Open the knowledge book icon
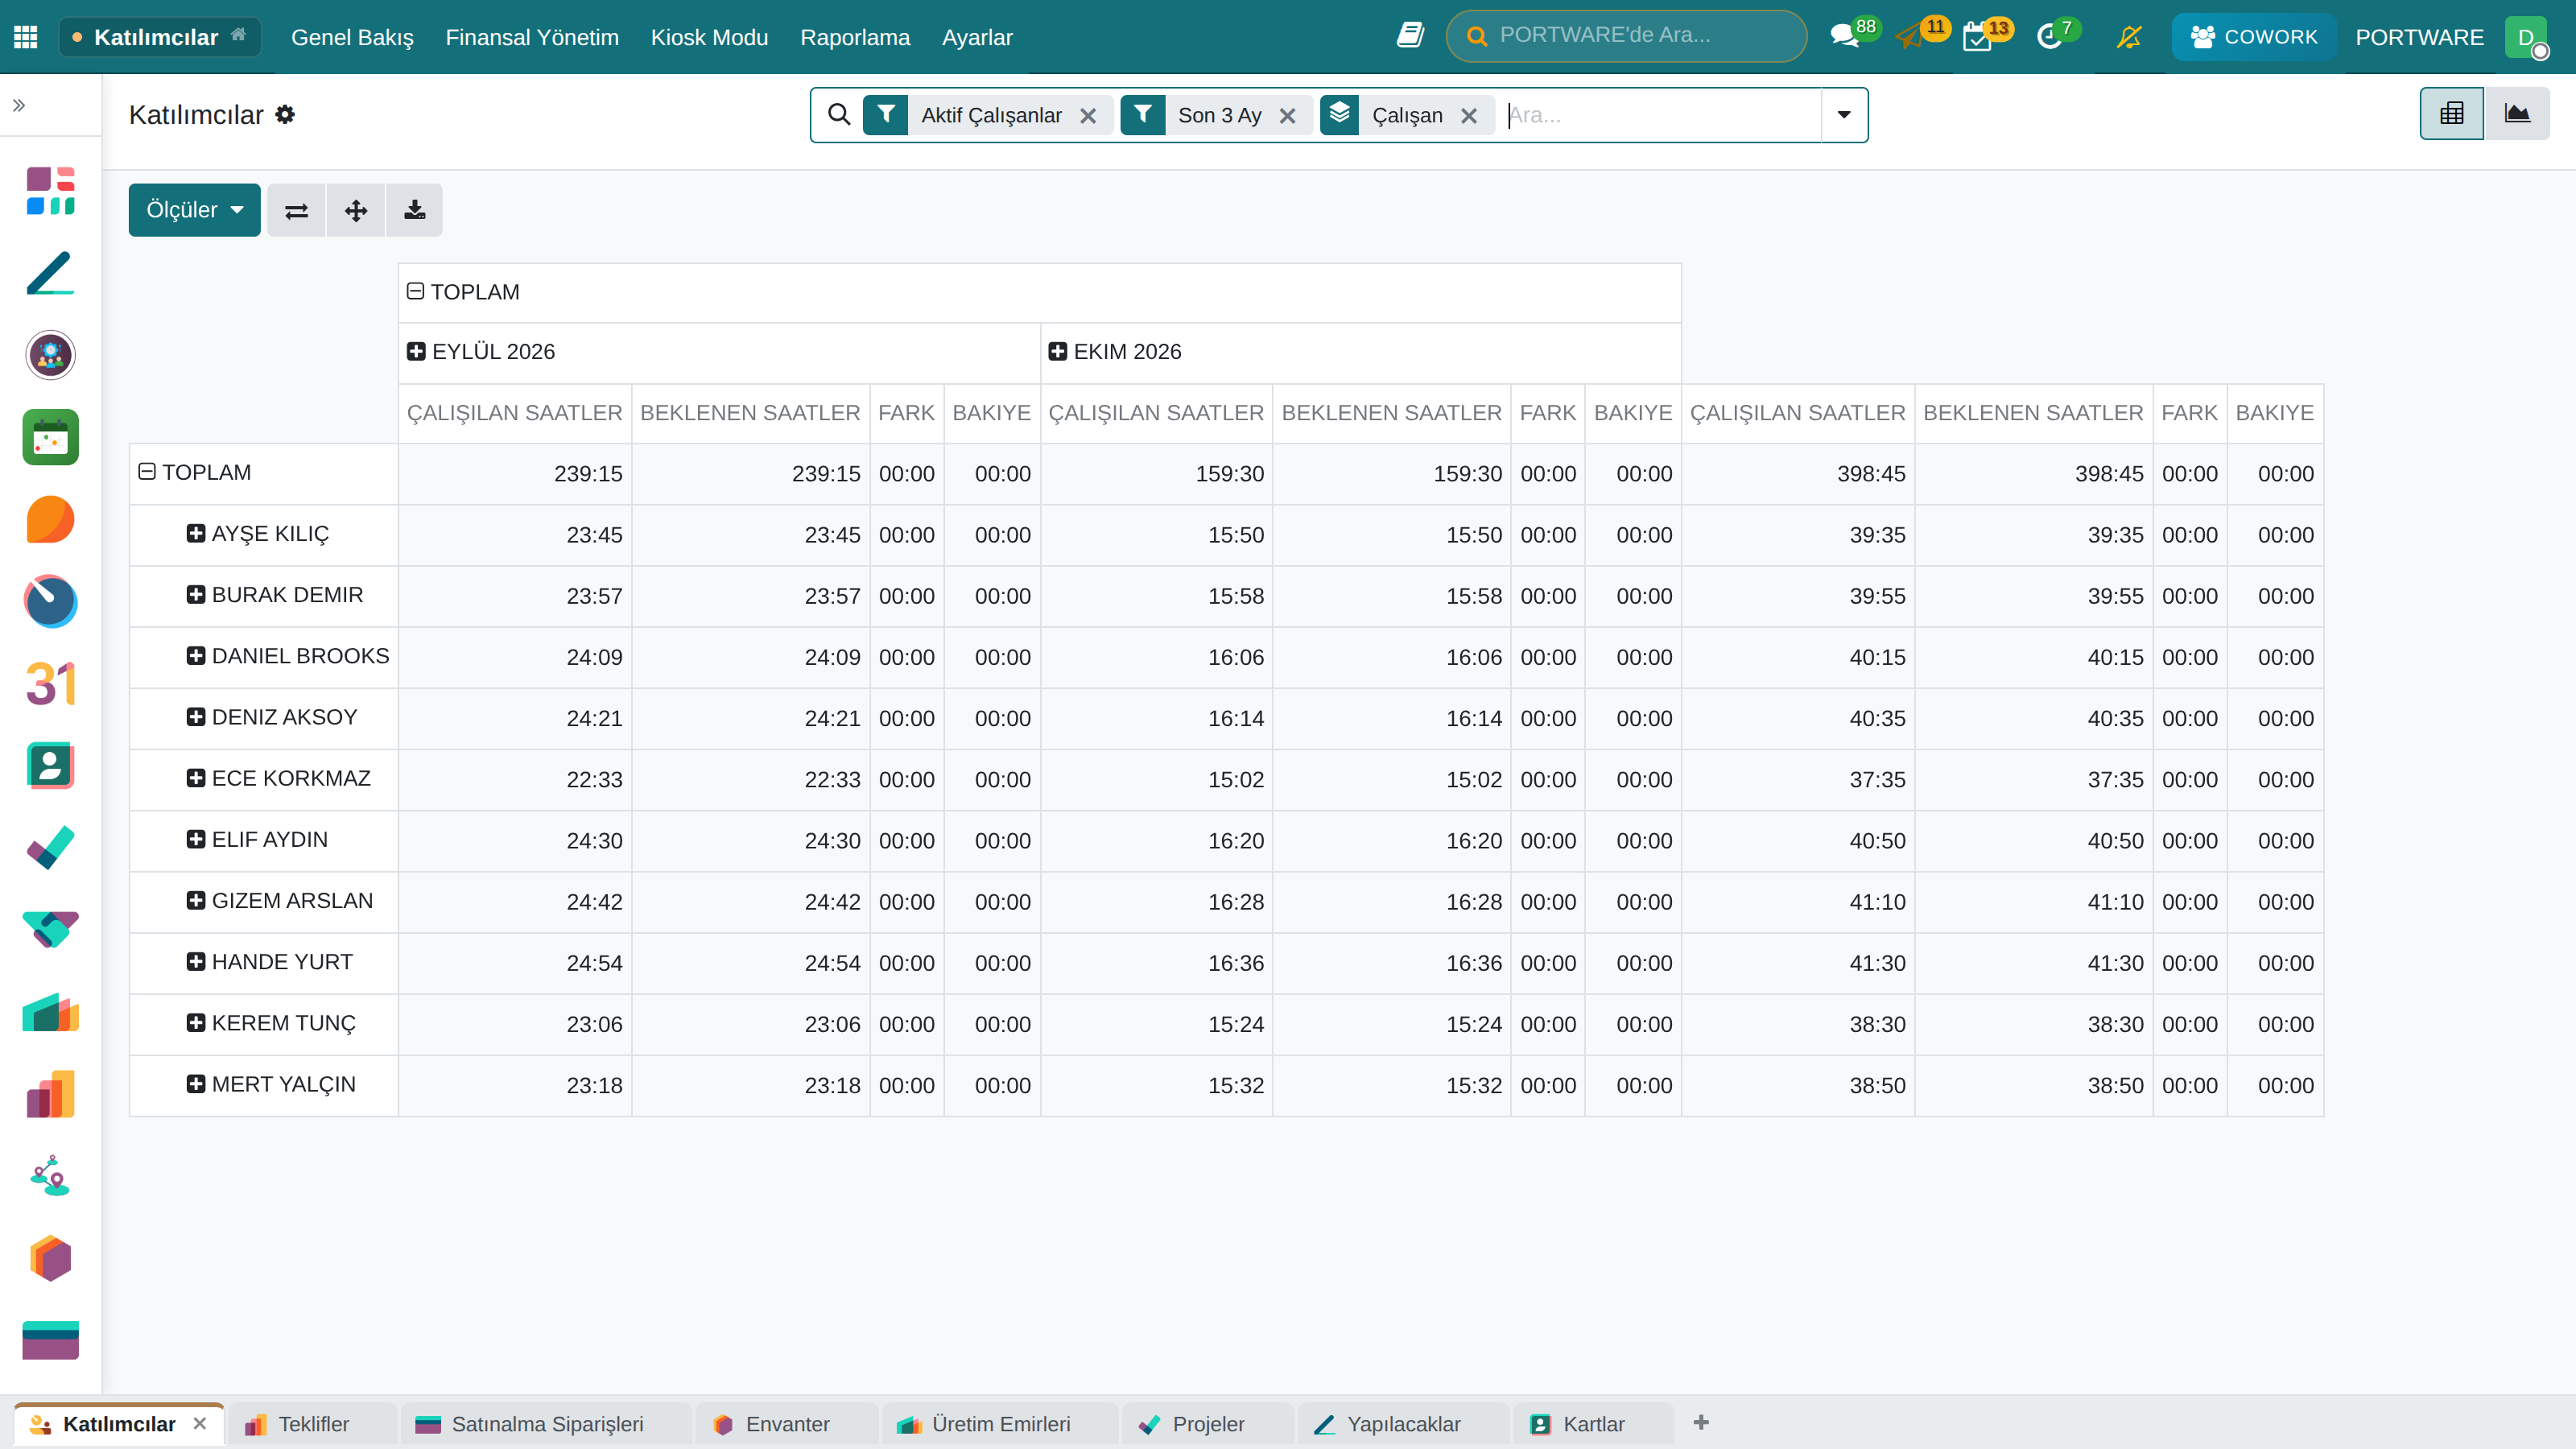The image size is (2576, 1449). point(1410,36)
